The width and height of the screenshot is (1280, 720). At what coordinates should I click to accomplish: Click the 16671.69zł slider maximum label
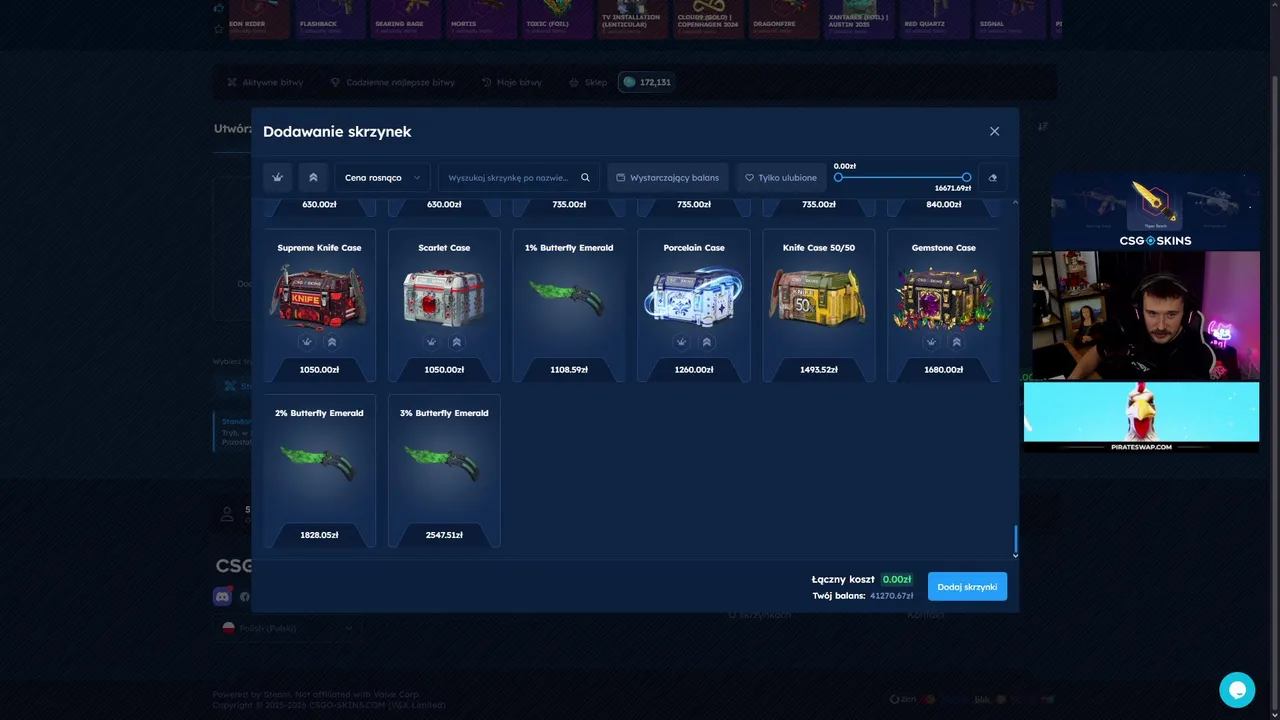[953, 188]
